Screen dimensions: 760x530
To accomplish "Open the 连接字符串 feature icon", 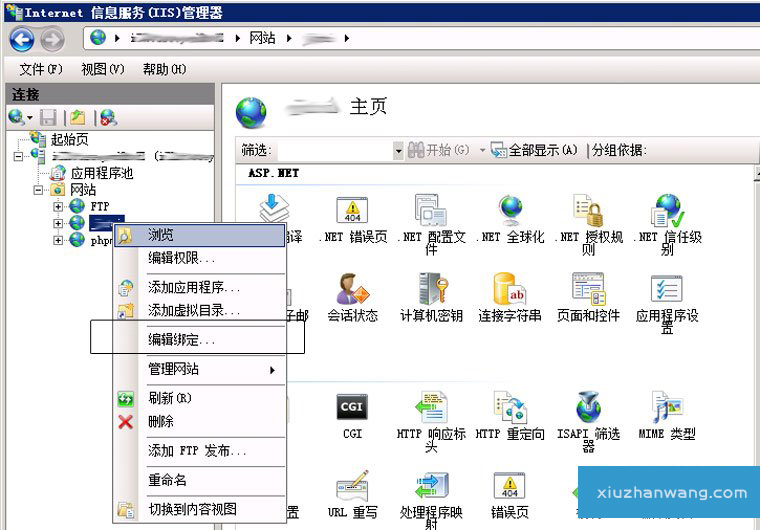I will coord(509,290).
